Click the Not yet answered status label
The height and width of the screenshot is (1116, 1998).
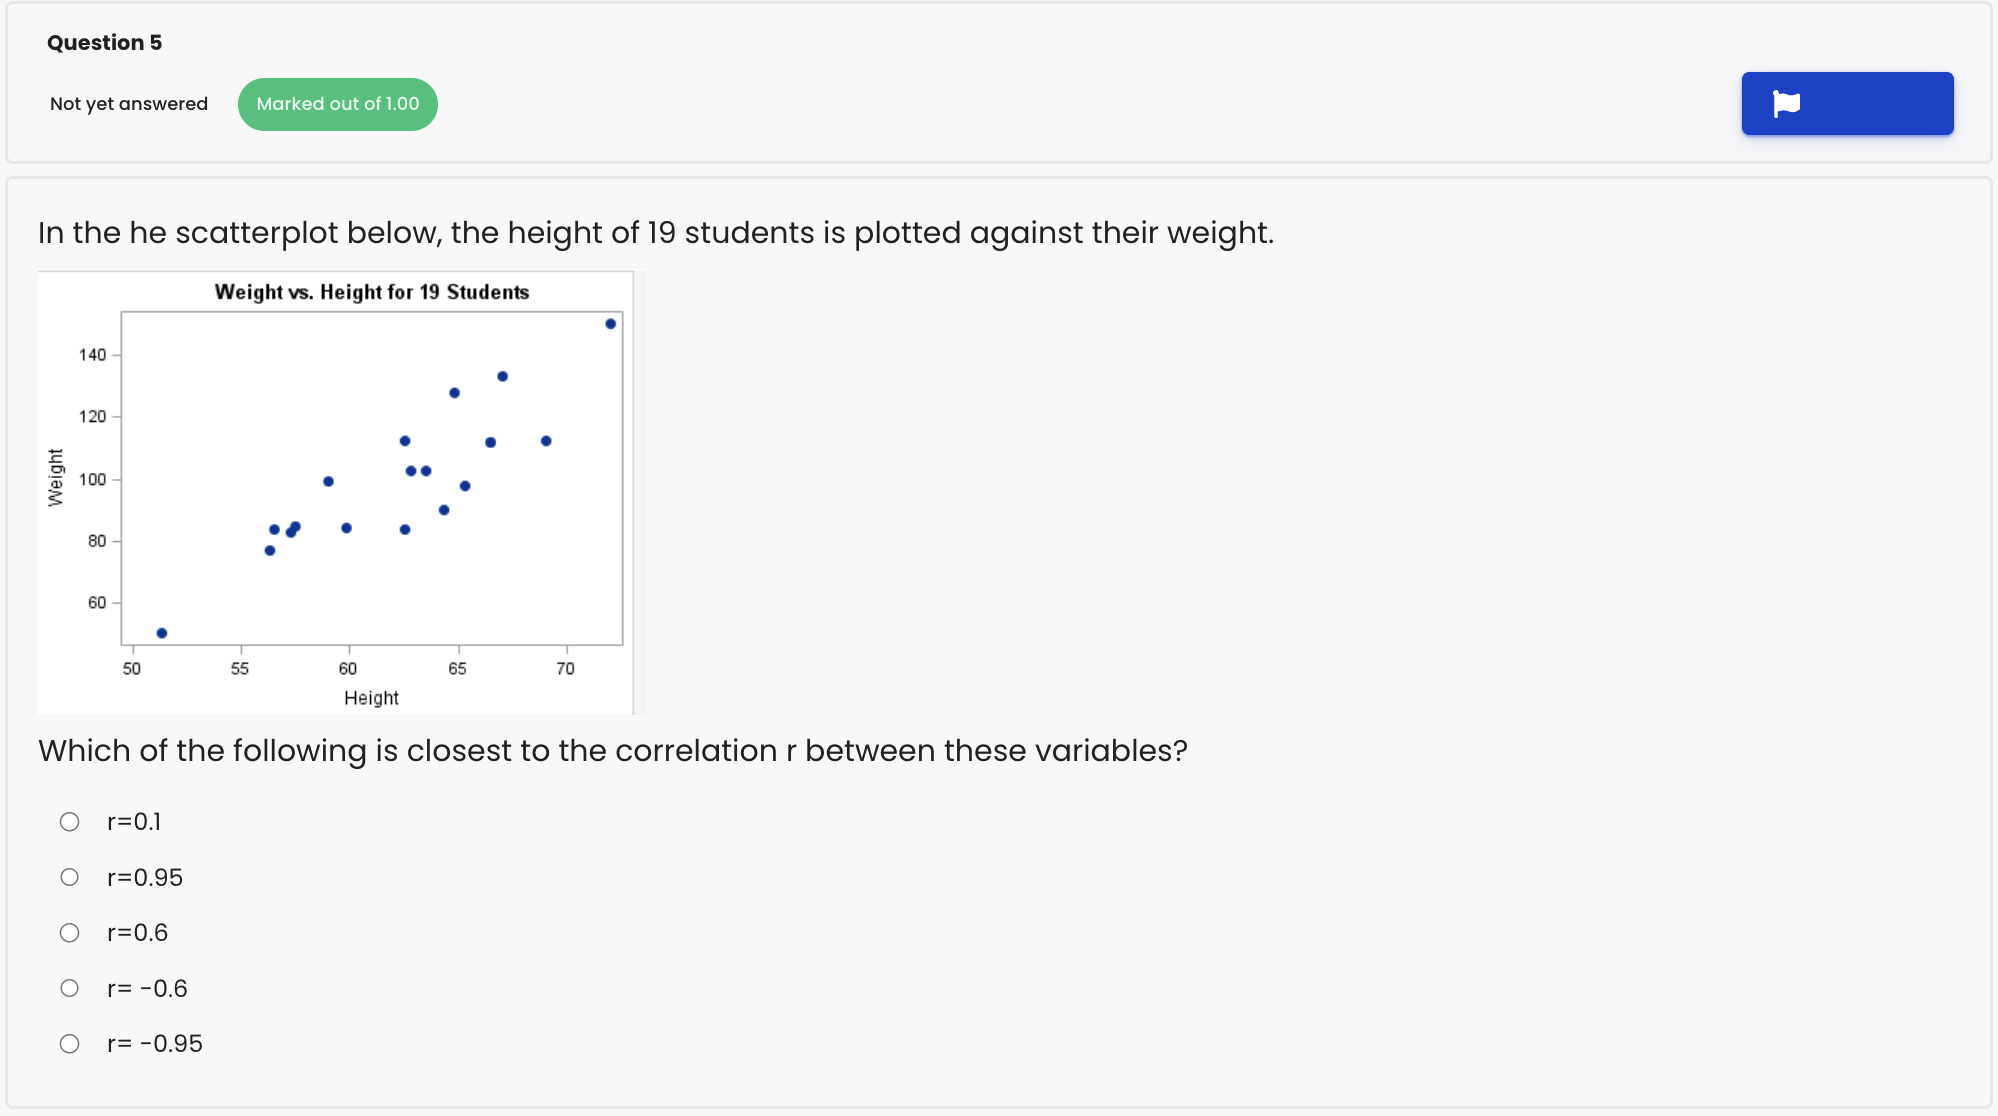point(128,103)
